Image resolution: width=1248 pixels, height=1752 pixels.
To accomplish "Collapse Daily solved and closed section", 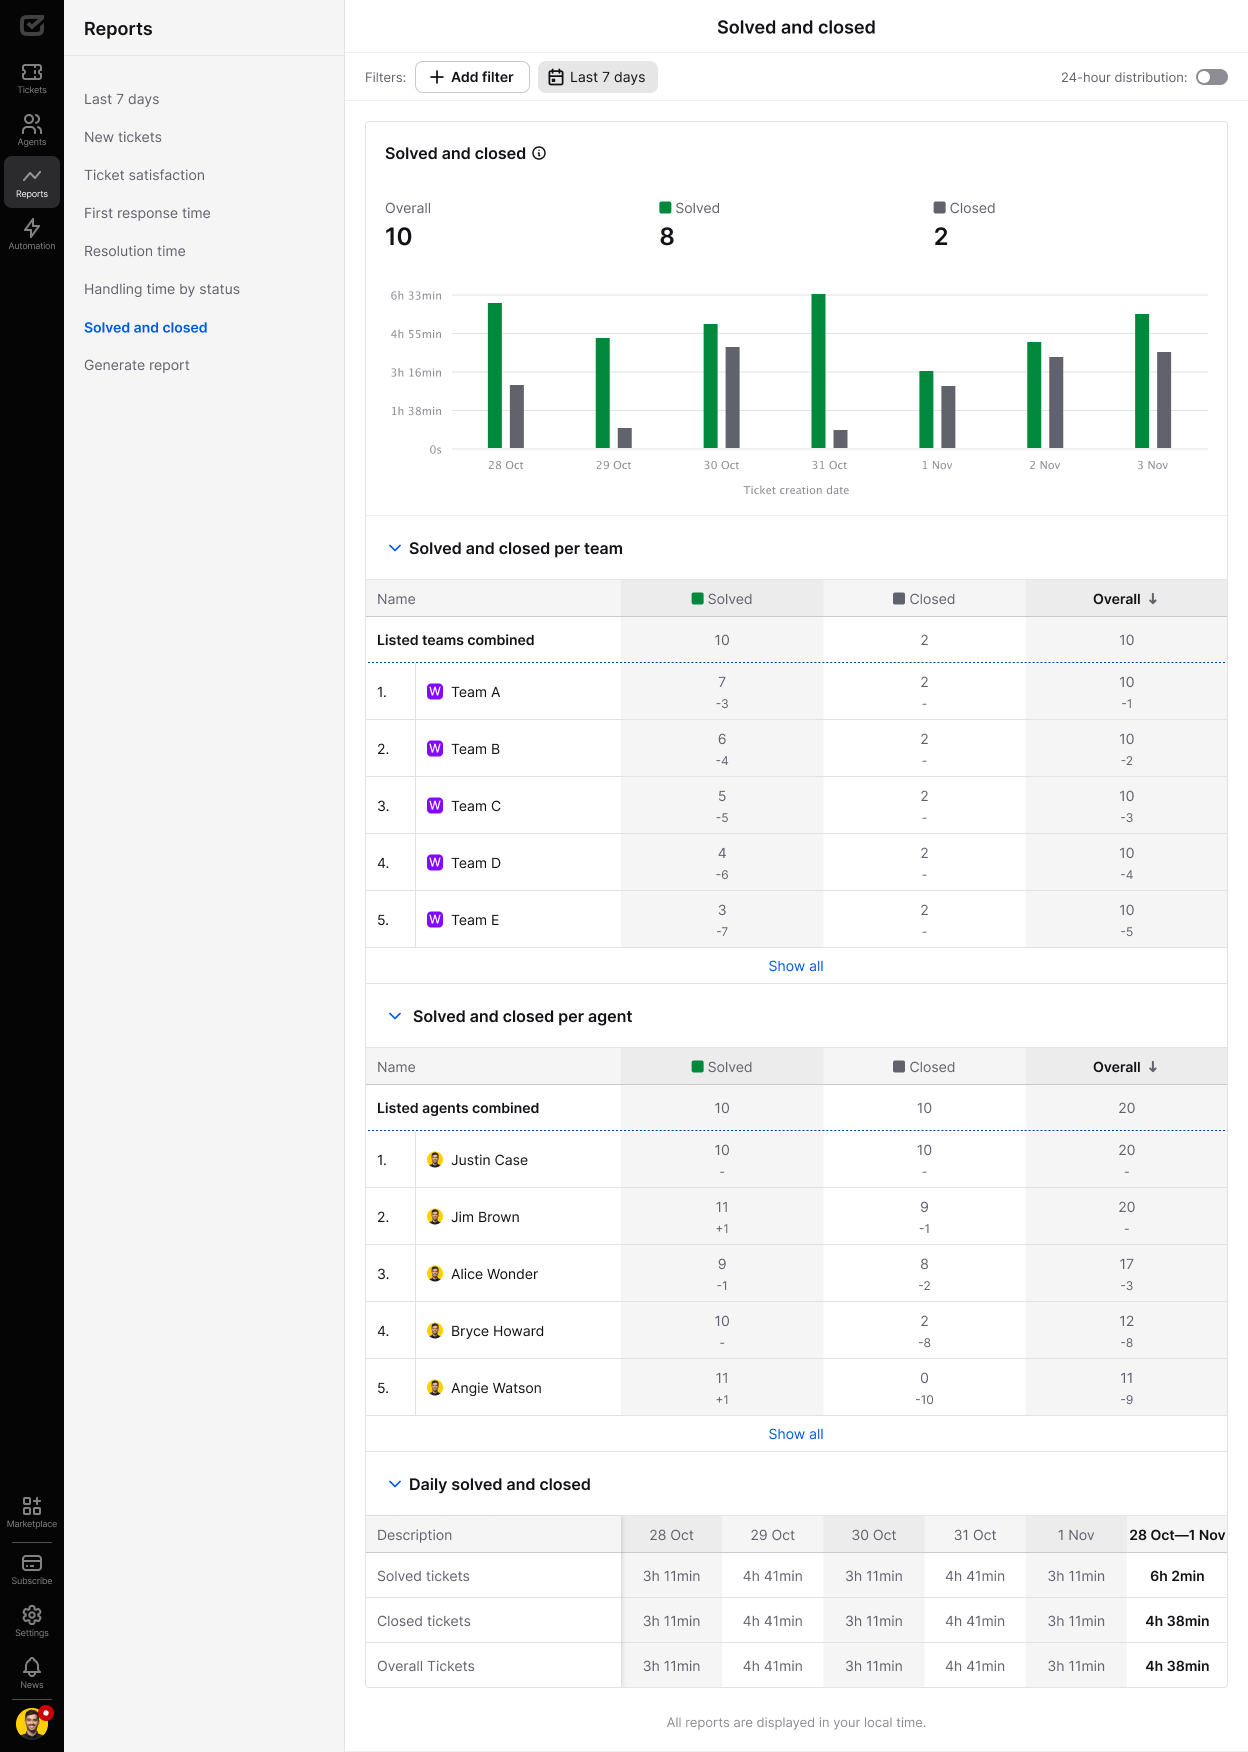I will pos(395,1484).
